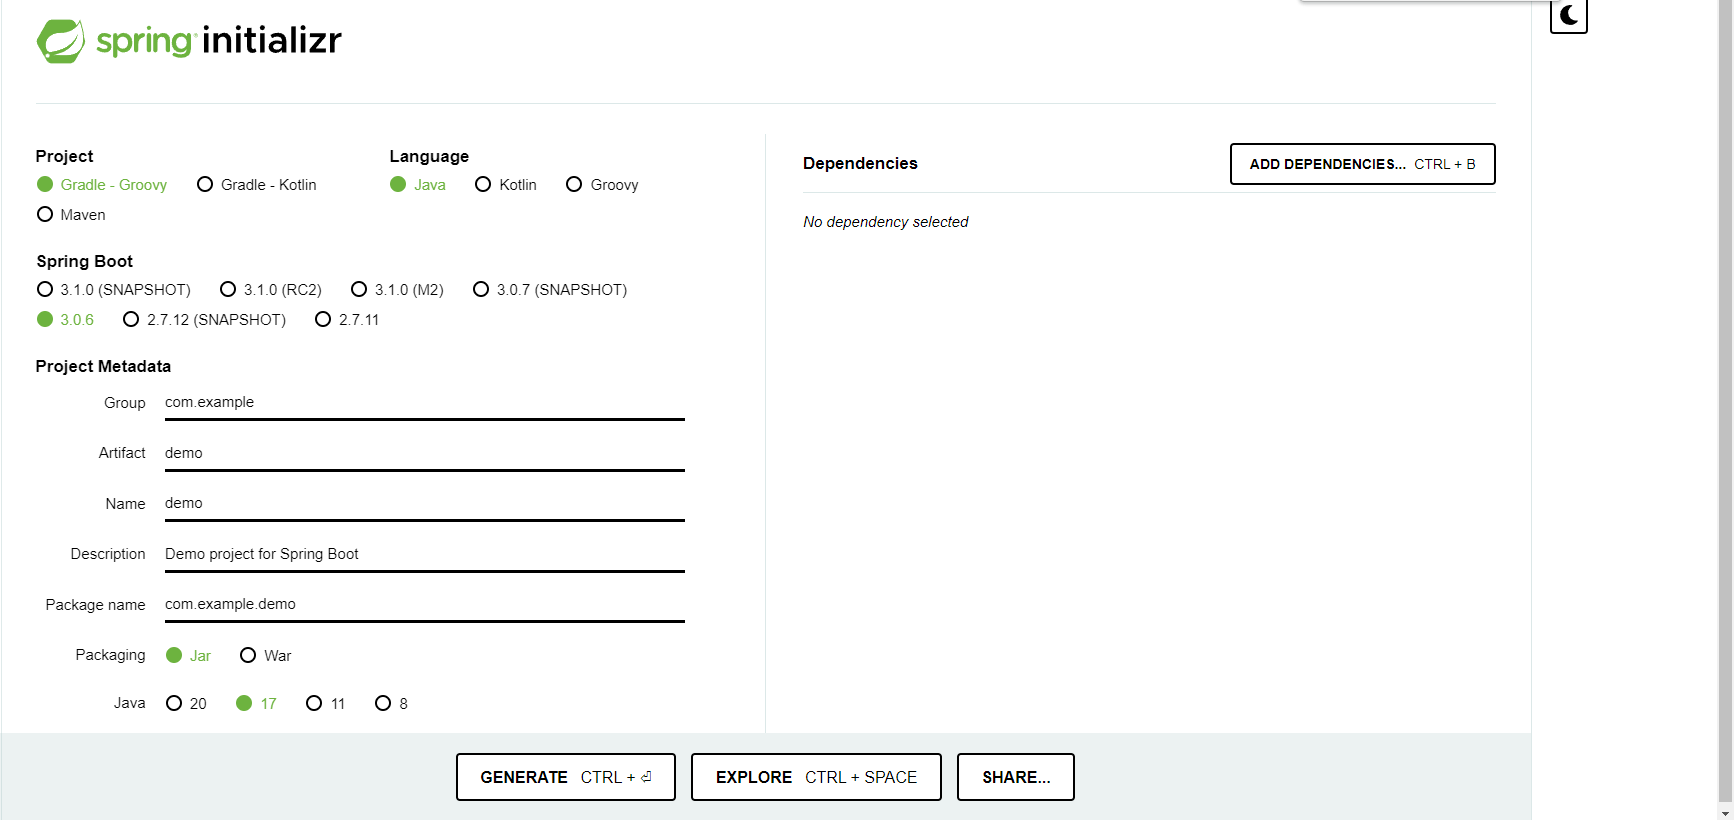Viewport: 1734px width, 820px height.
Task: Choose Spring Boot 3.0.7 (SNAPSHOT)
Action: pos(550,290)
